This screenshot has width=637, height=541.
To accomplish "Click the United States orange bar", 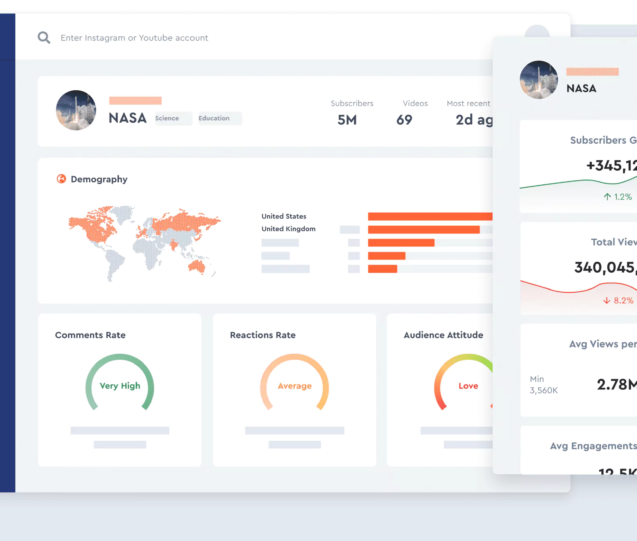I will [x=430, y=216].
